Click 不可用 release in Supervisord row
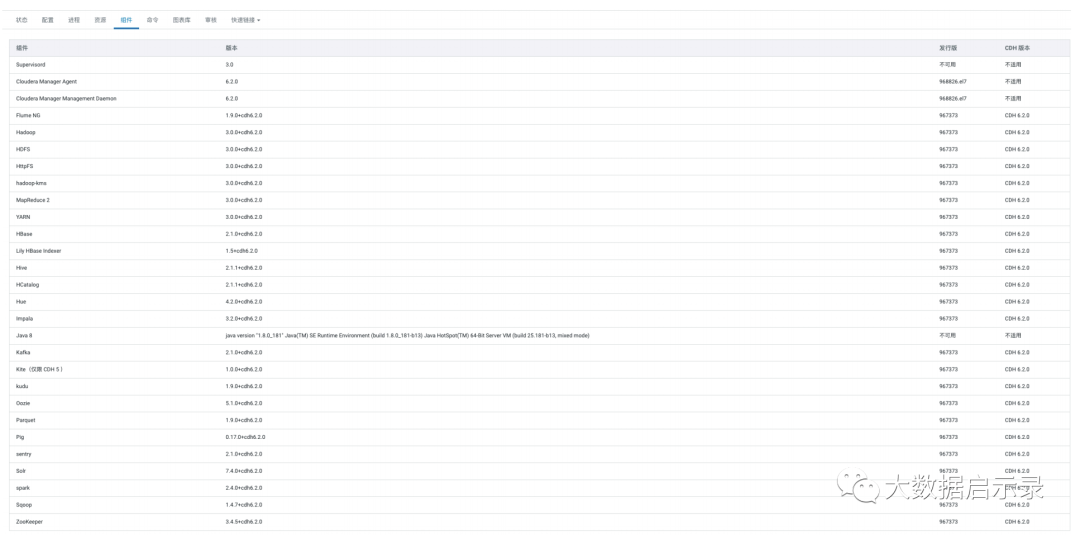The width and height of the screenshot is (1080, 535). pos(948,65)
